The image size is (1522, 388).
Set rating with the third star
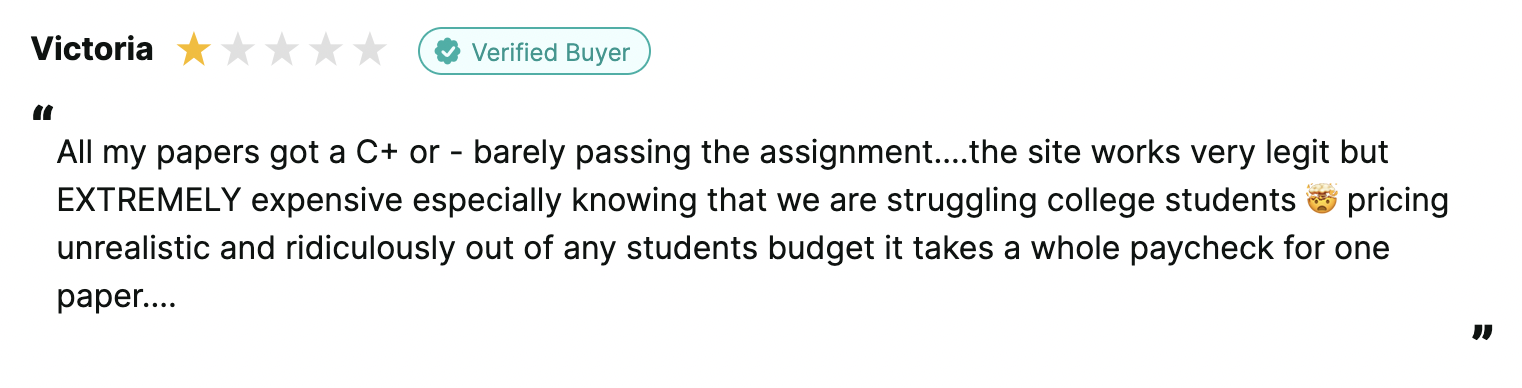click(x=282, y=50)
